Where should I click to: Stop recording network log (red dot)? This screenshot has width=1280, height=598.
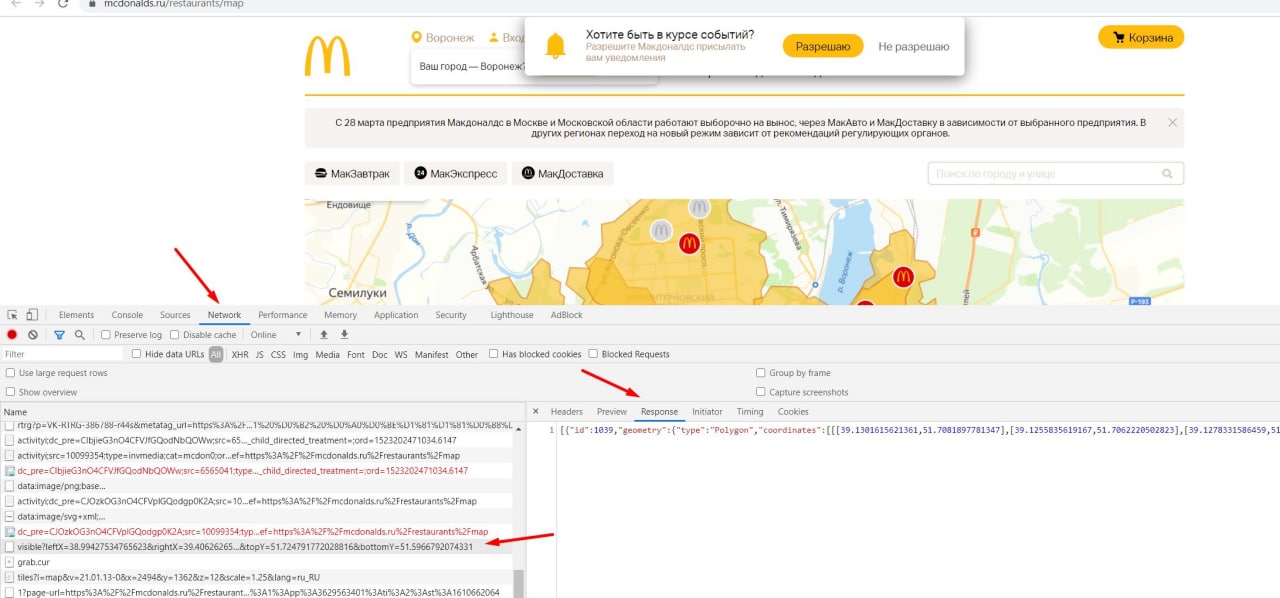click(x=13, y=335)
